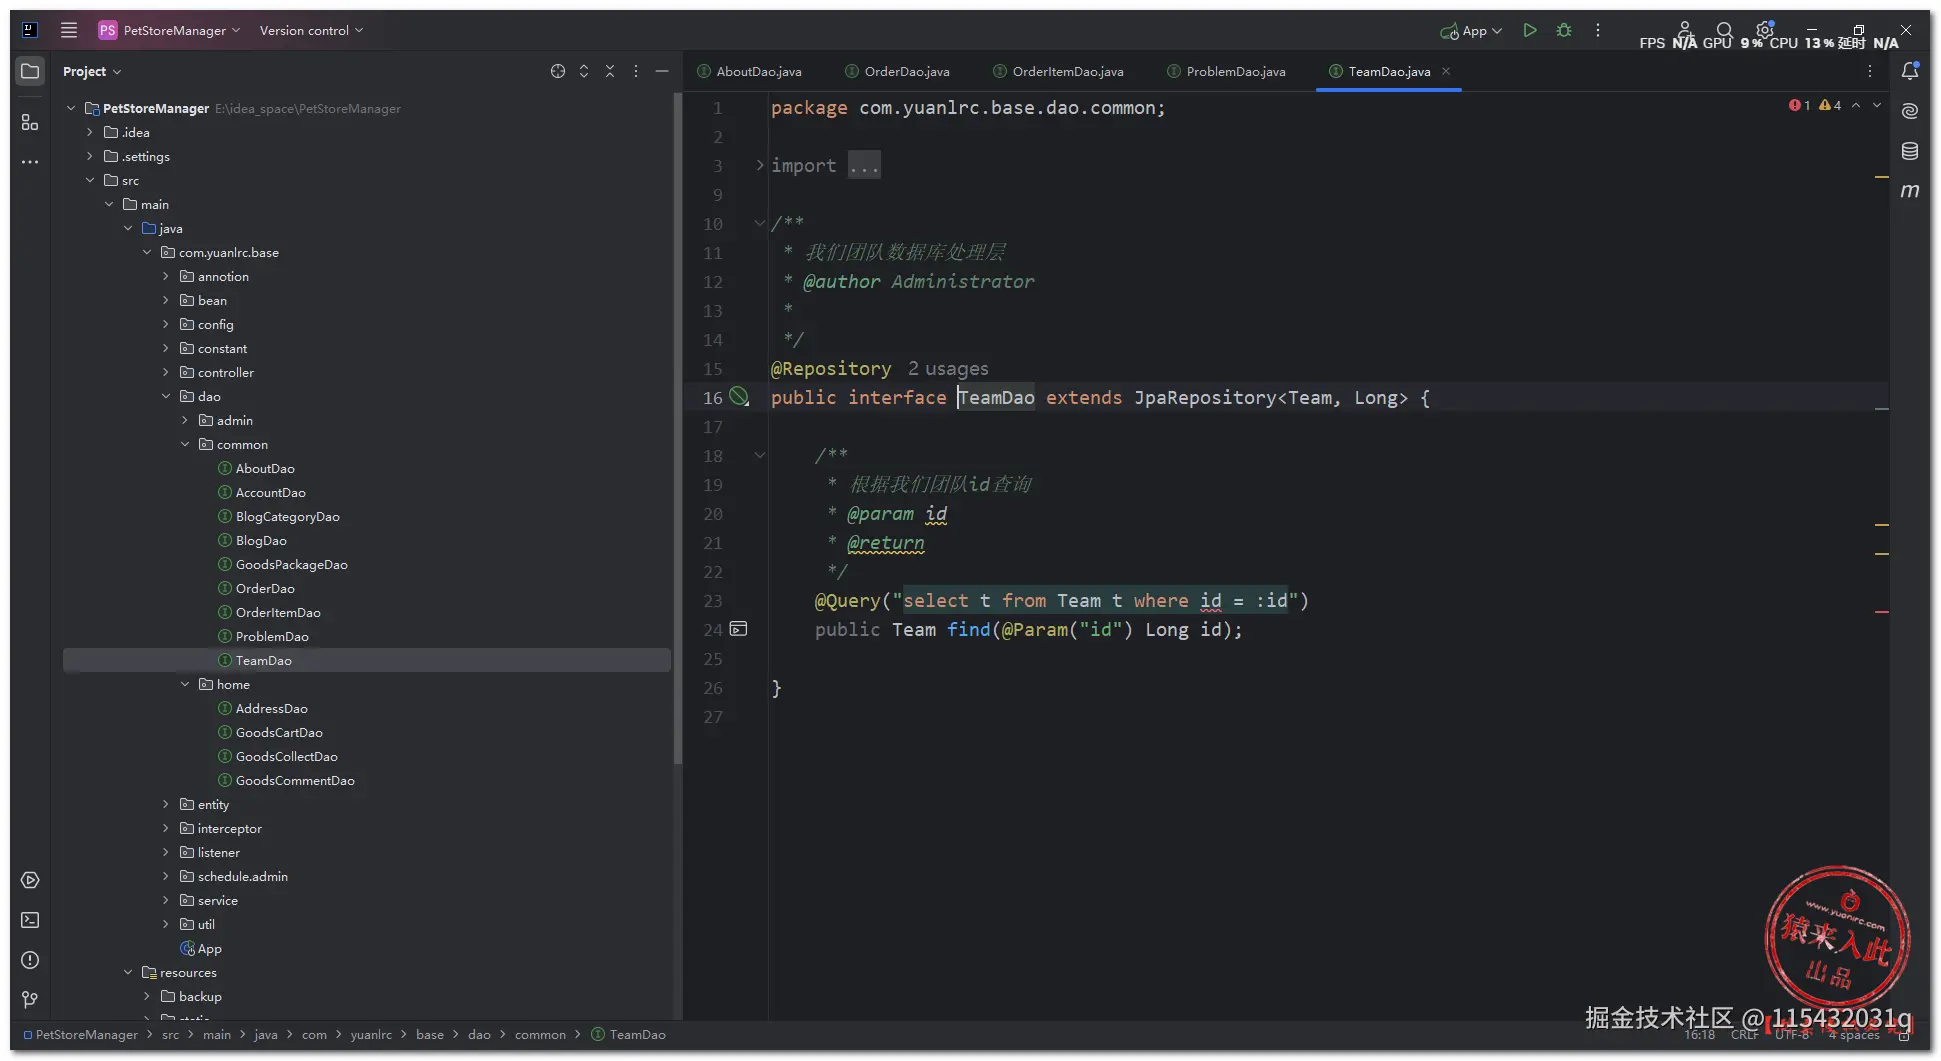The width and height of the screenshot is (1941, 1061).
Task: Select opened file in Project tree
Action: [x=558, y=71]
